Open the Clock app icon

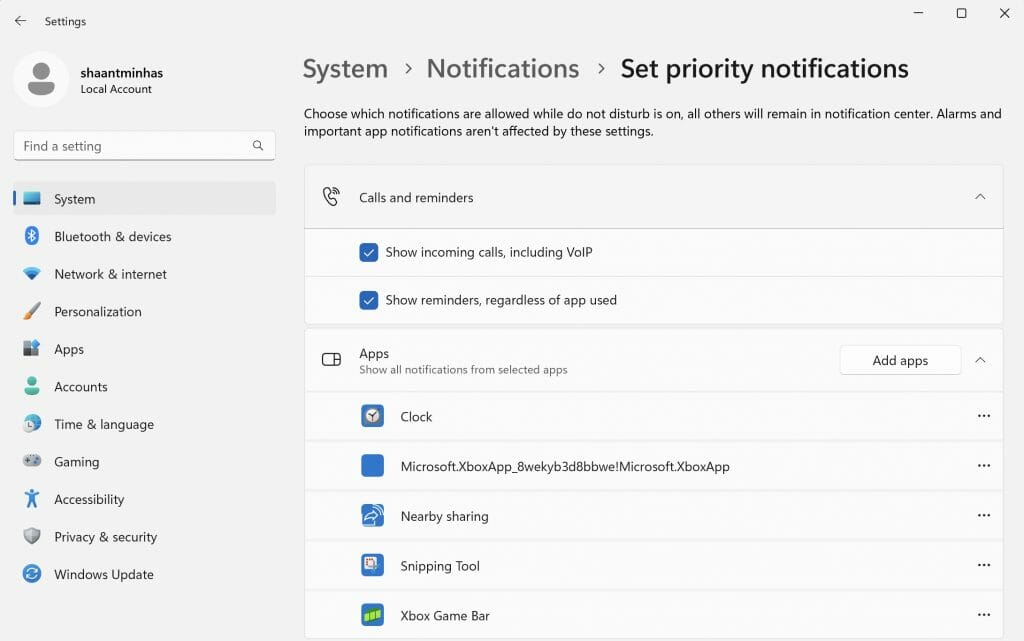tap(372, 416)
